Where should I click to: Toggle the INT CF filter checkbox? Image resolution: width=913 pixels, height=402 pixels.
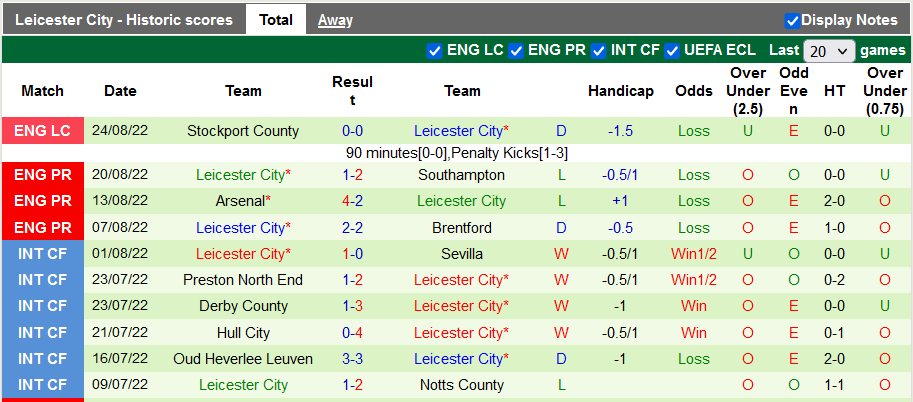(x=598, y=50)
